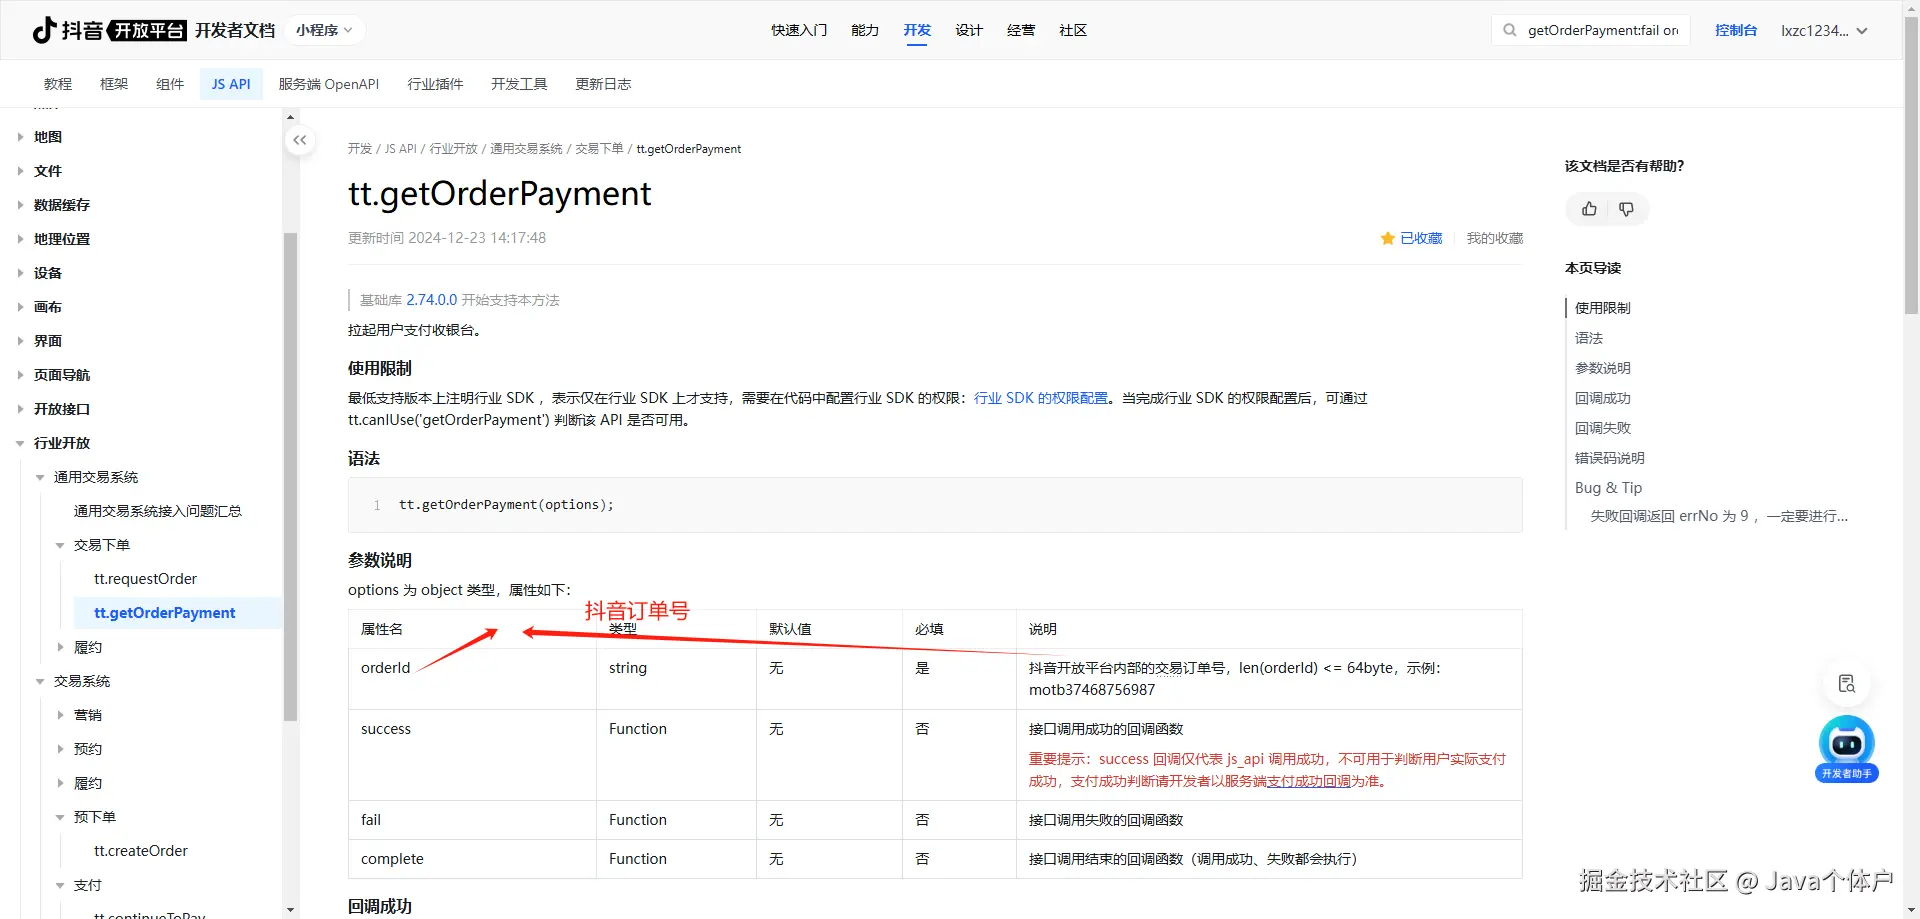Screen dimensions: 1920x919
Task: Jump to 语法 in page guide
Action: (1589, 338)
